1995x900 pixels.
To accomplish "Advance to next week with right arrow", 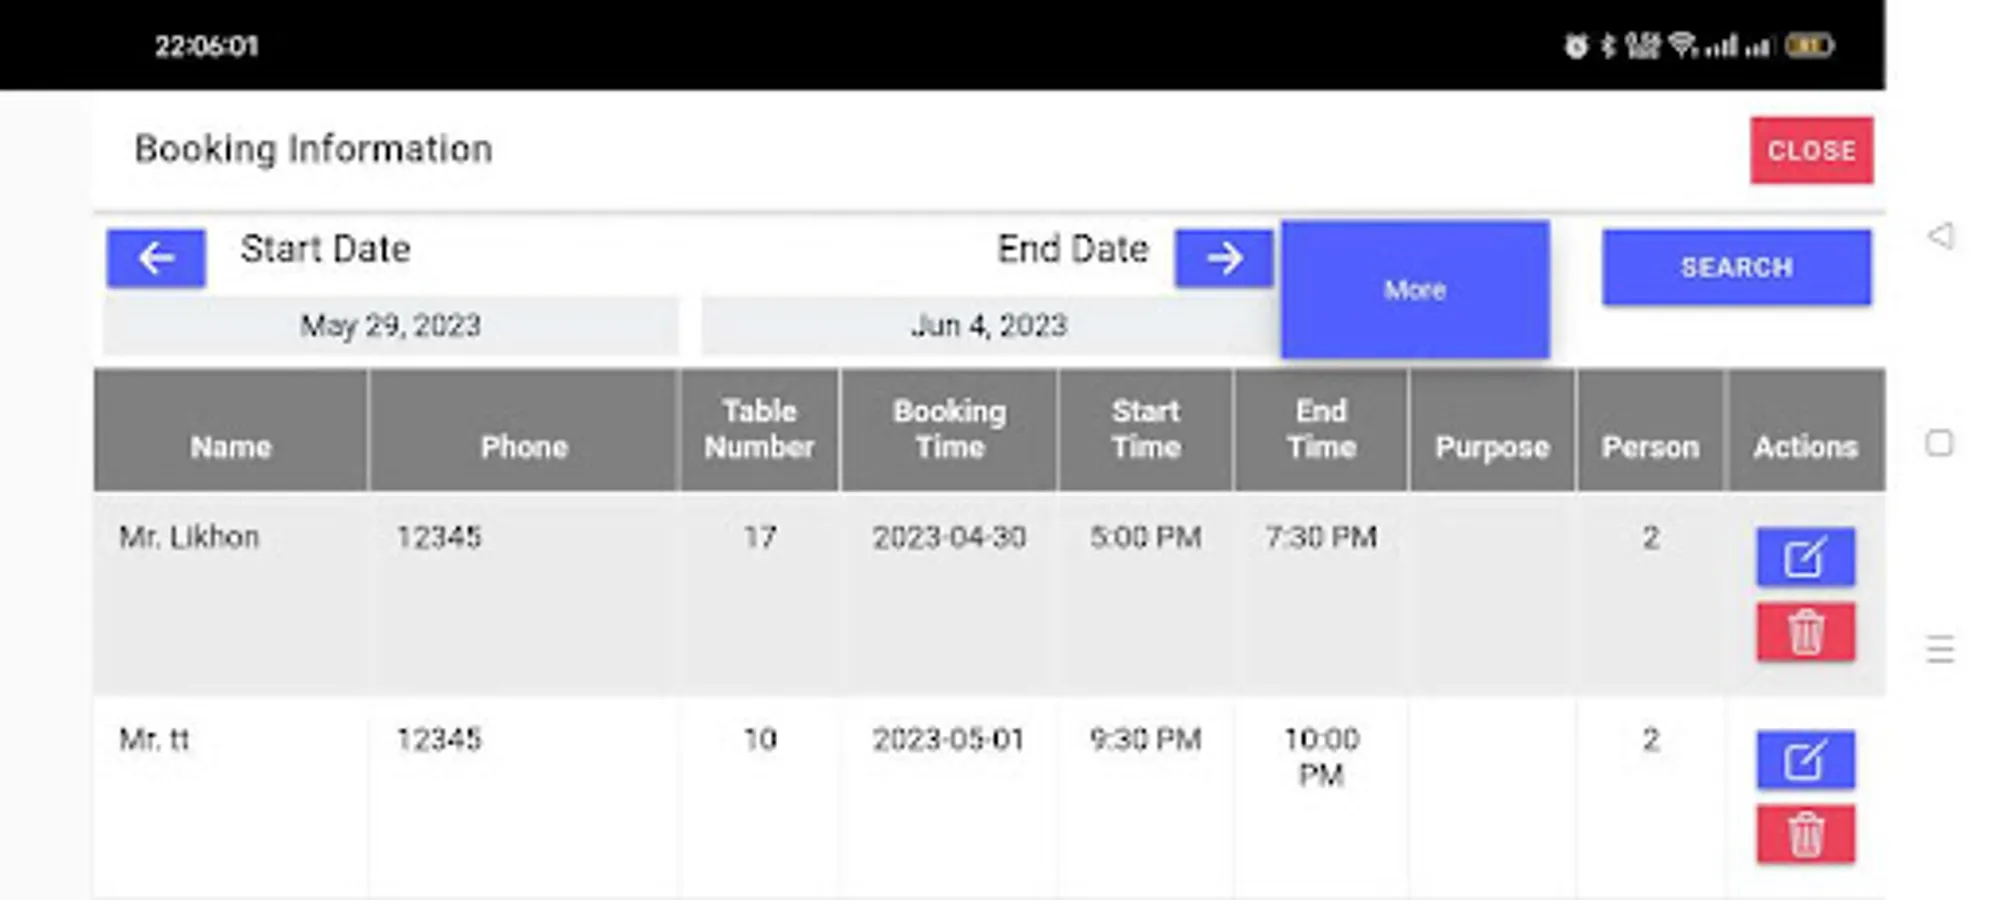I will (1223, 258).
